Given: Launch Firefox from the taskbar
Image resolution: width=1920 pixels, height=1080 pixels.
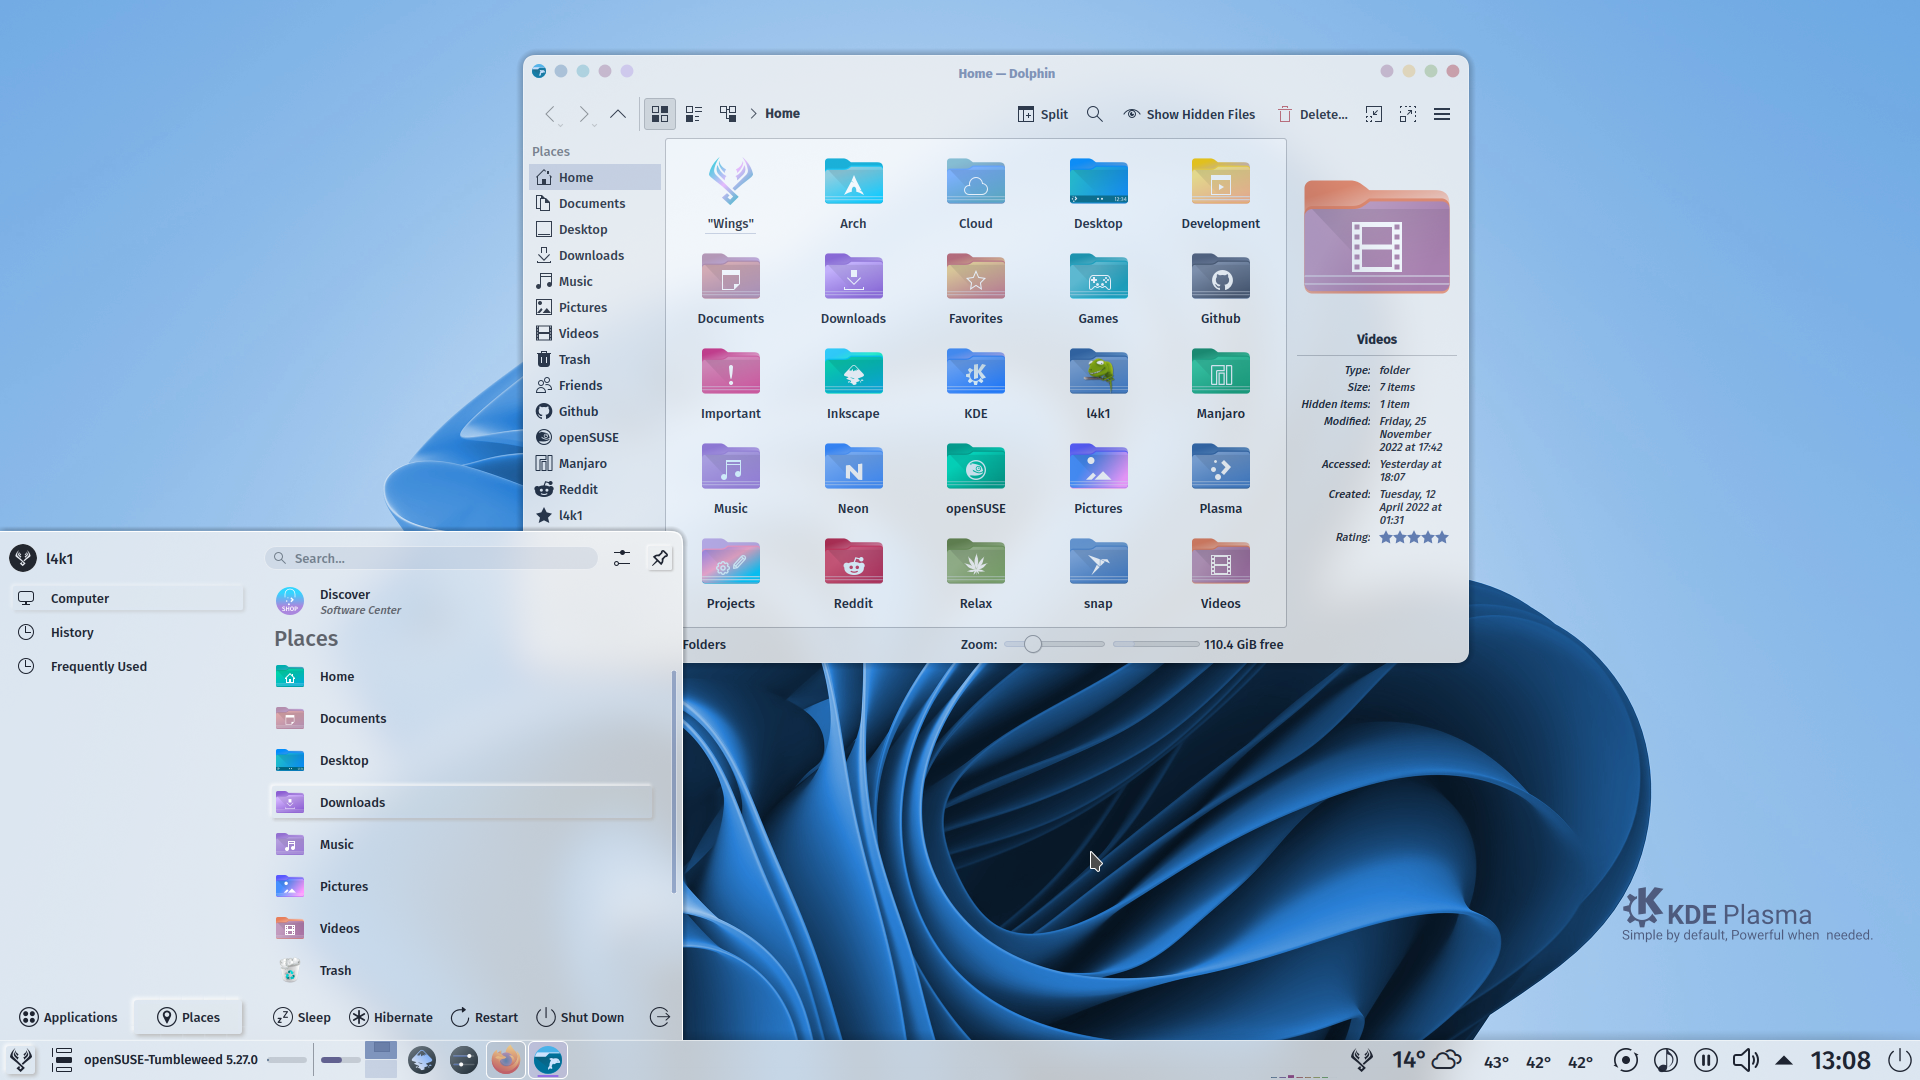Looking at the screenshot, I should click(506, 1060).
